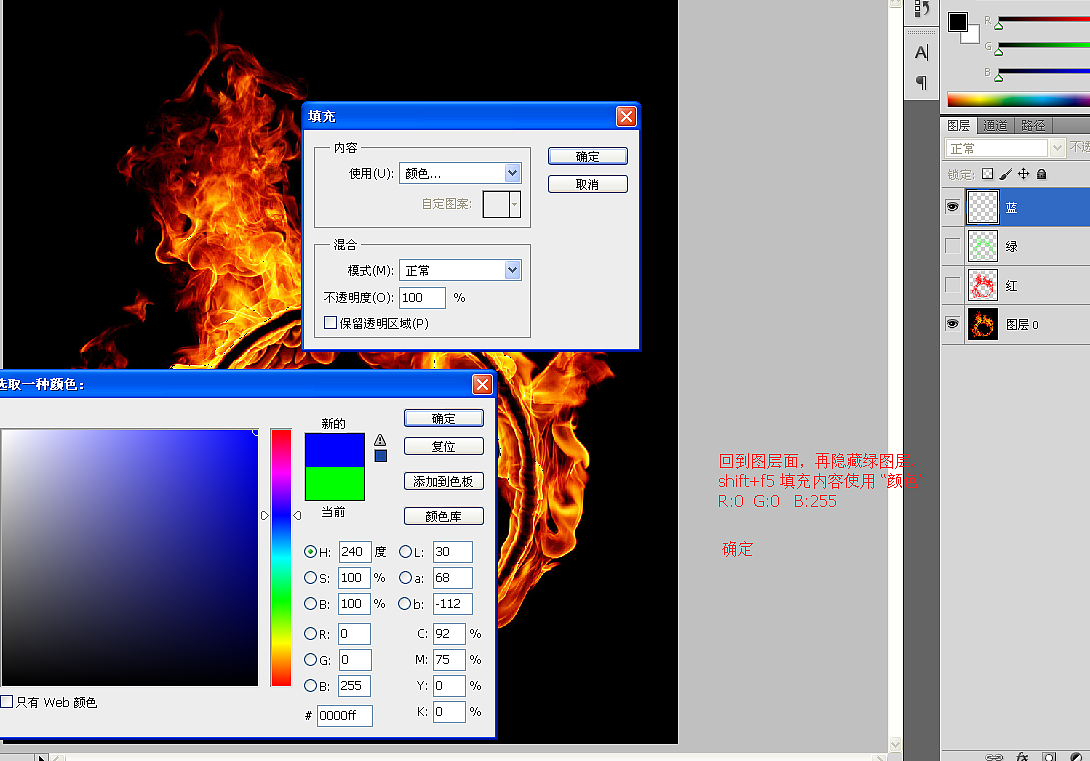Click the H hue value field
The width and height of the screenshot is (1090, 761).
click(x=355, y=552)
